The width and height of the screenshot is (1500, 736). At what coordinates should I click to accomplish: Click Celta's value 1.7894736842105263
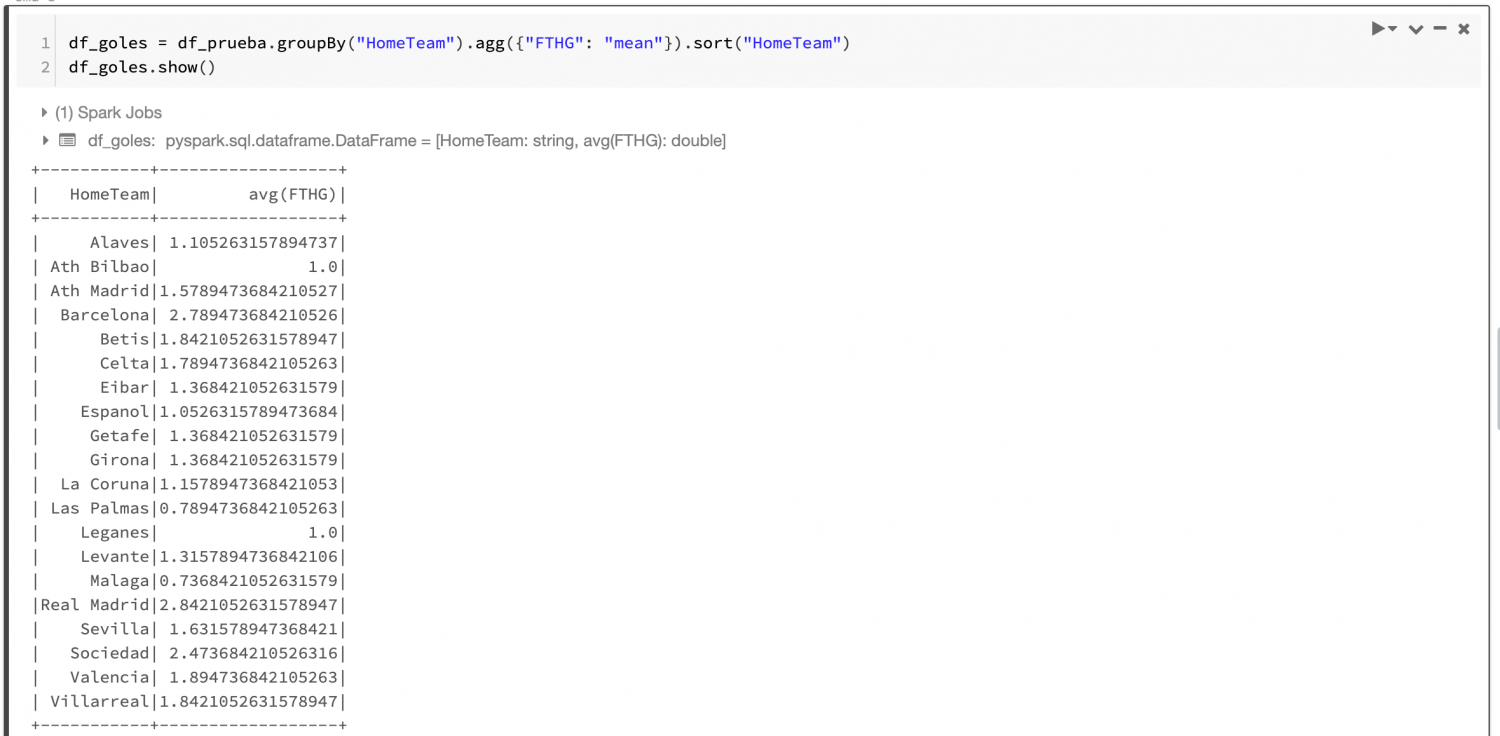[x=248, y=363]
